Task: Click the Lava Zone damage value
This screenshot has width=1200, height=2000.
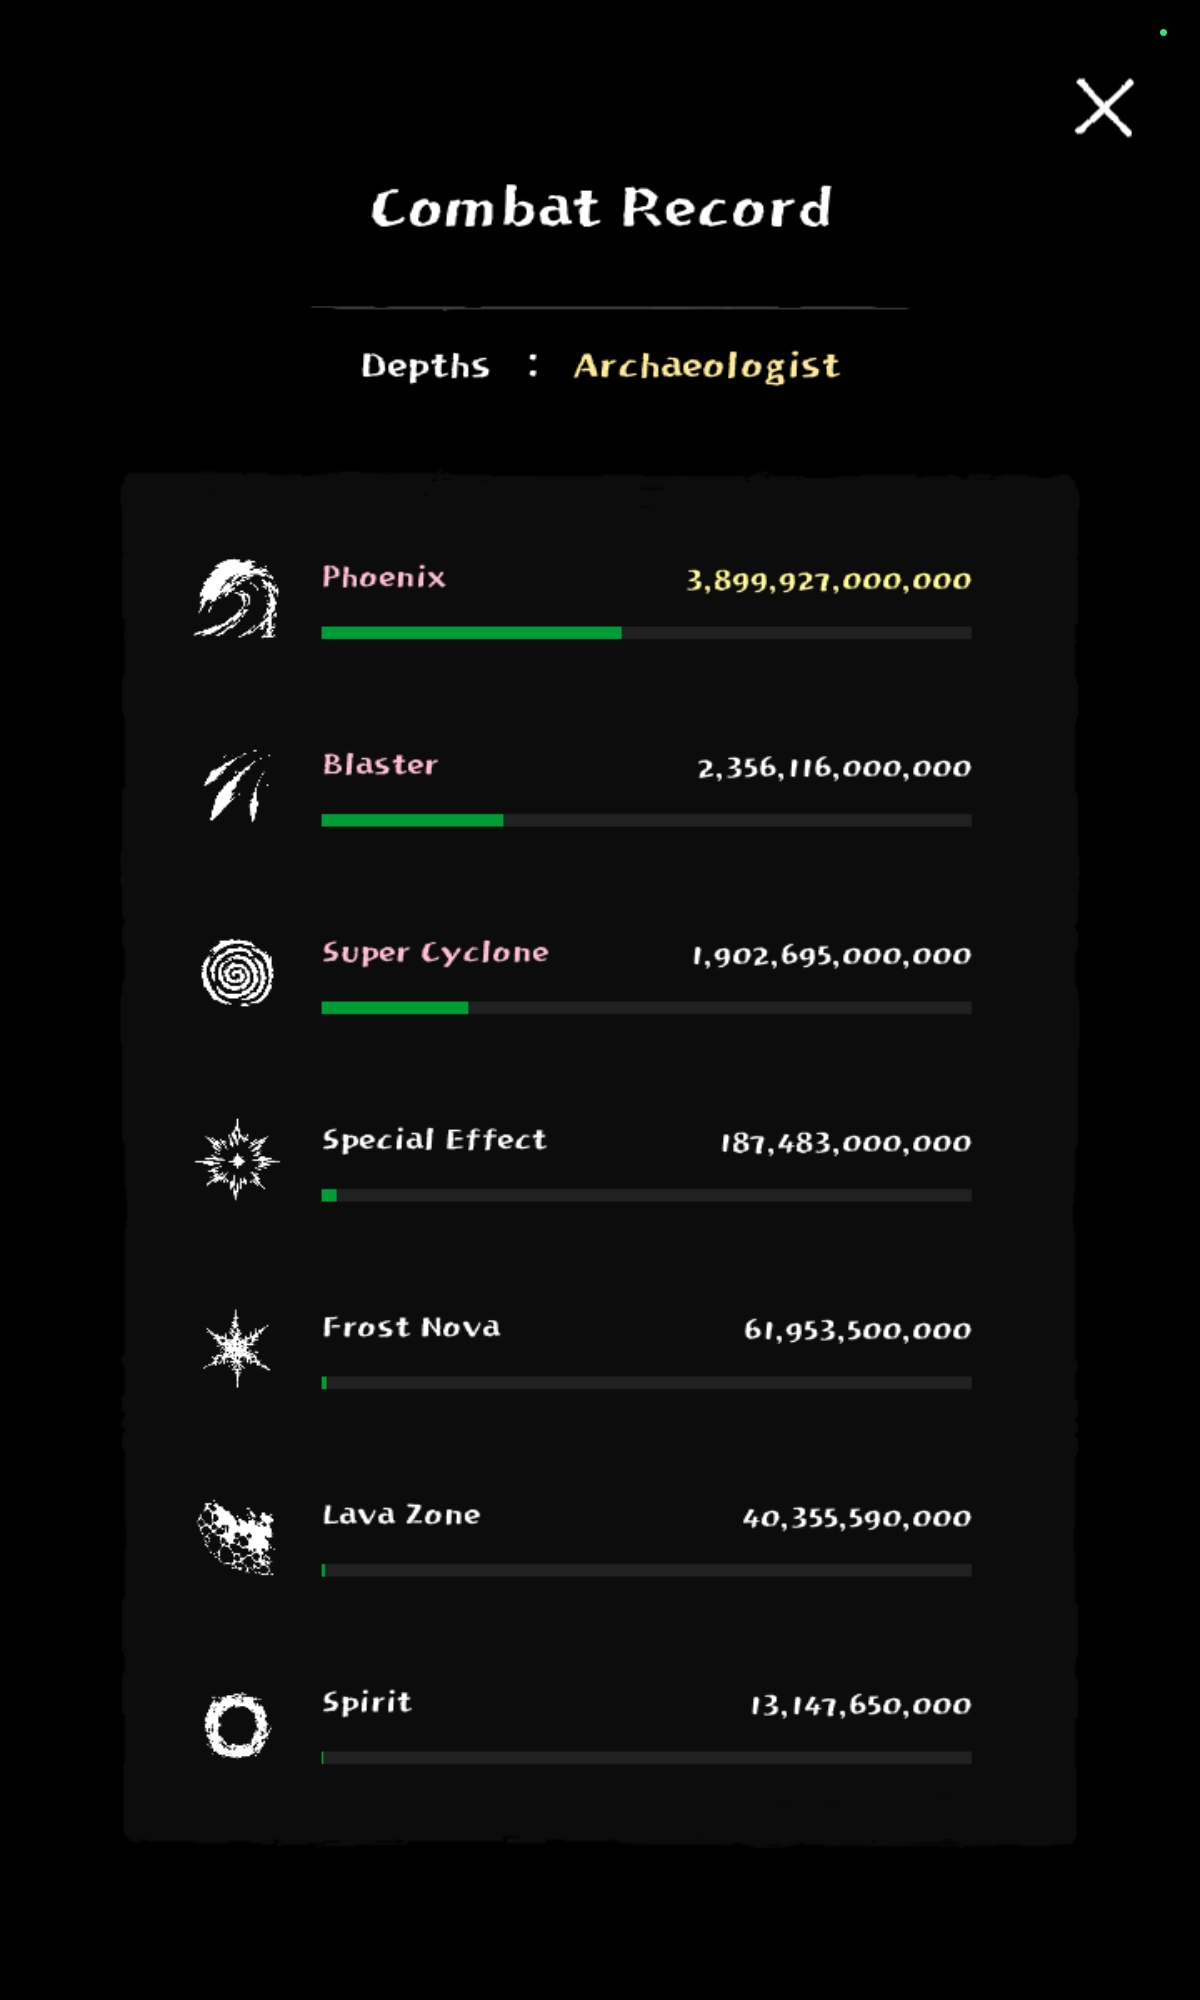Action: click(856, 1518)
